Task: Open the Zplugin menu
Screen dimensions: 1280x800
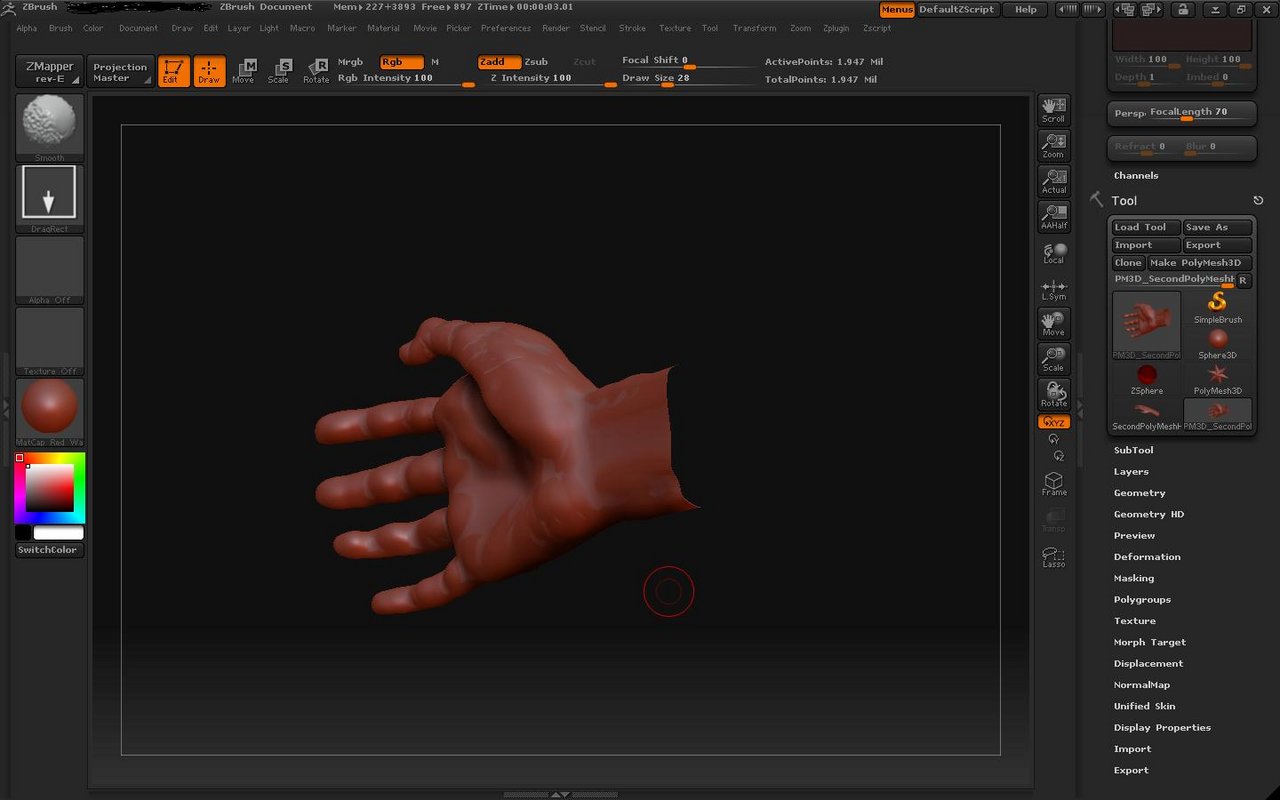Action: [836, 28]
